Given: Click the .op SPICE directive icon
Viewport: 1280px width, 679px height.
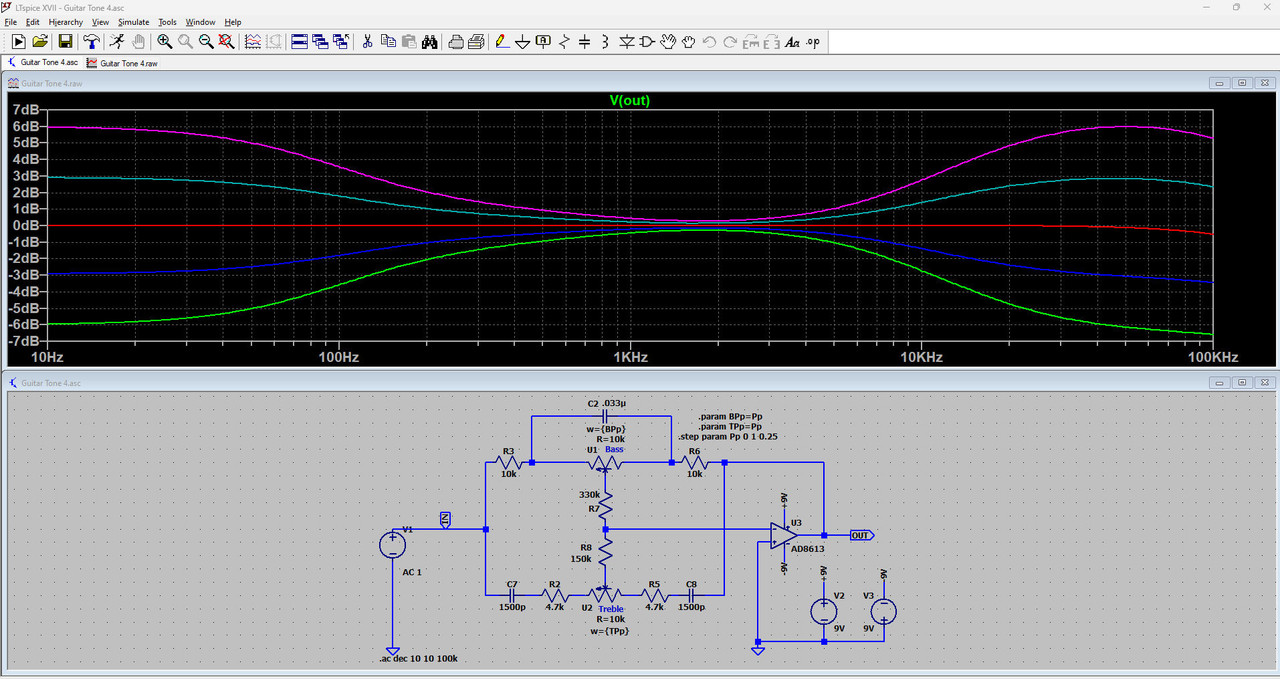Looking at the screenshot, I should click(x=813, y=41).
